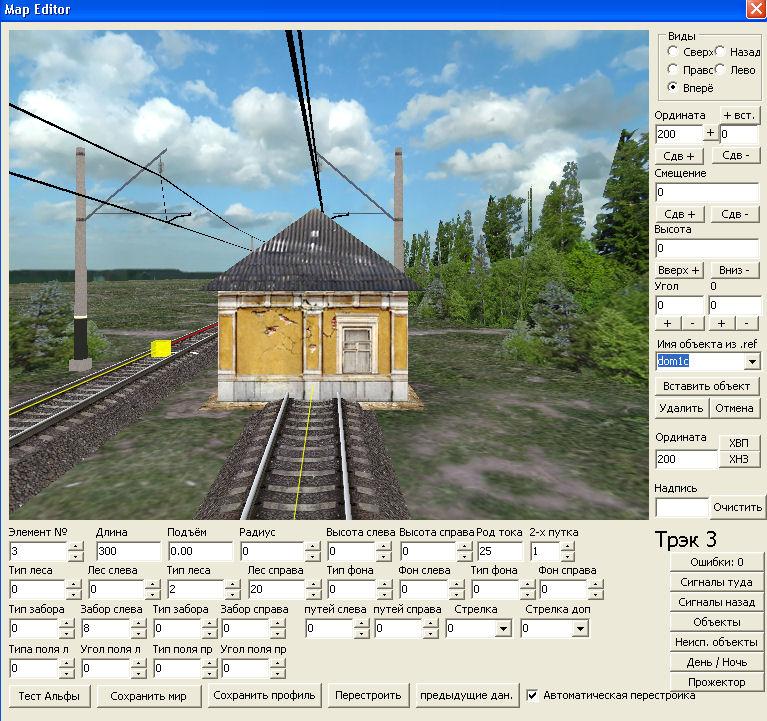This screenshot has width=767, height=721.
Task: Open the Имя объекта из .ref dropdown
Action: [751, 361]
